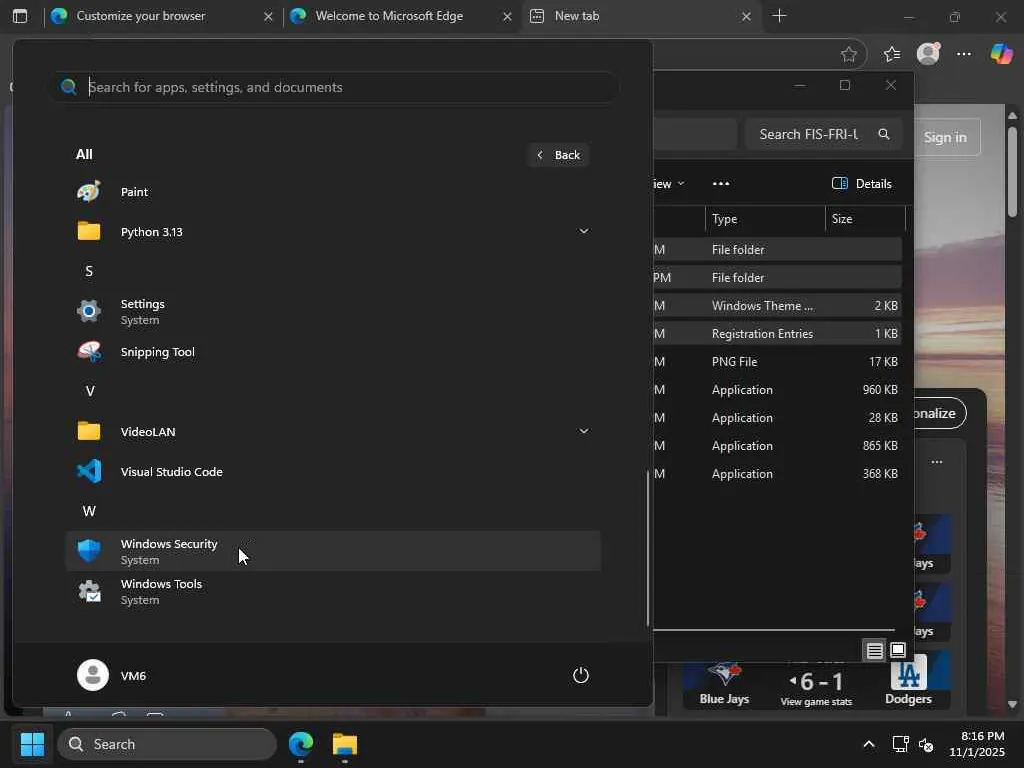This screenshot has width=1024, height=768.
Task: Jump to the letter S section header
Action: point(89,272)
